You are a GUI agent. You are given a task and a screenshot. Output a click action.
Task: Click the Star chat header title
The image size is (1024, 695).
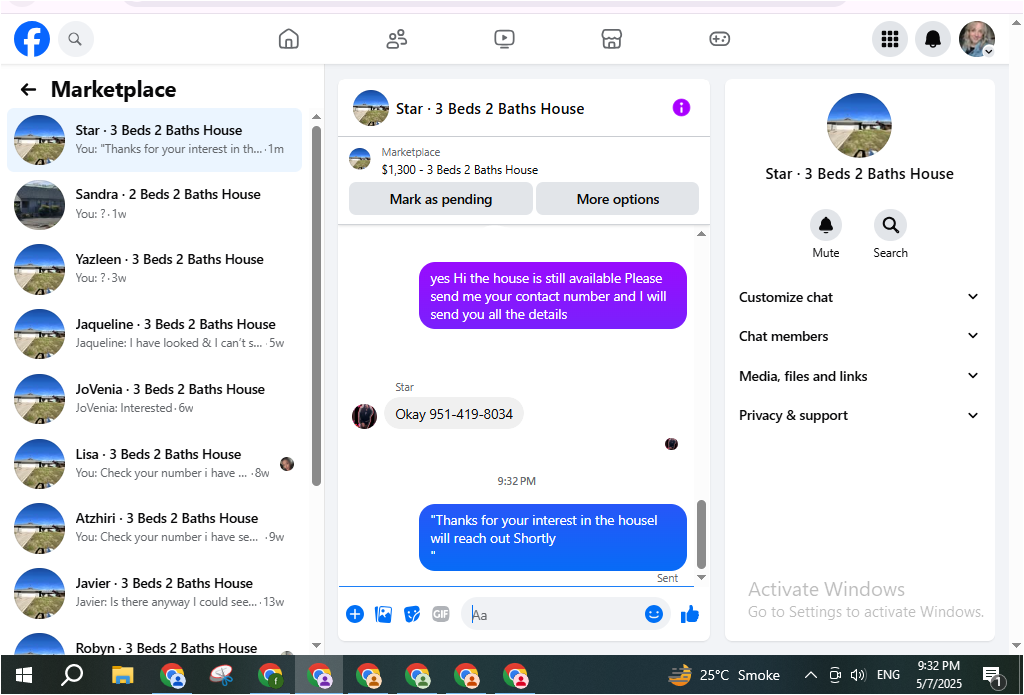pos(490,109)
